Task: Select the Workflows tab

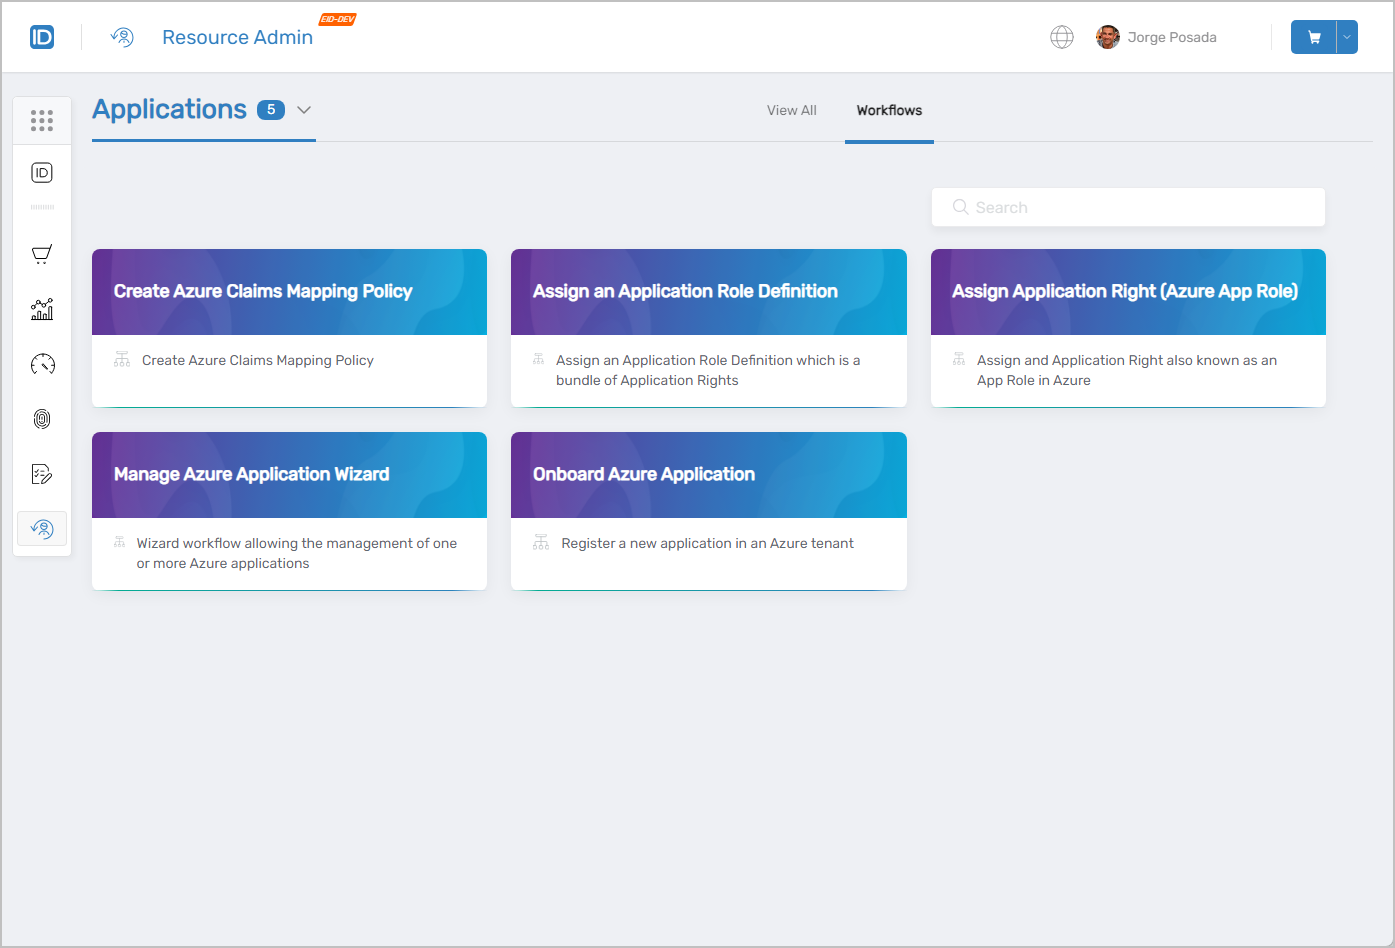Action: [889, 110]
